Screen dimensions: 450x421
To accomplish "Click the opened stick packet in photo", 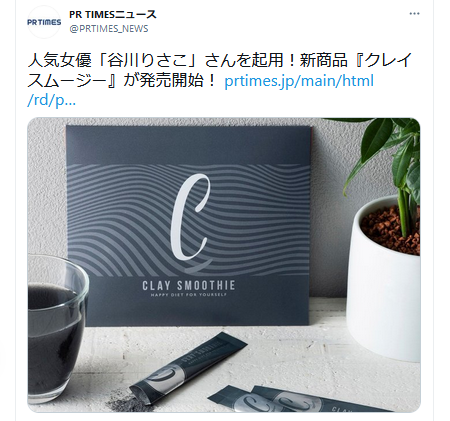I will [x=188, y=364].
